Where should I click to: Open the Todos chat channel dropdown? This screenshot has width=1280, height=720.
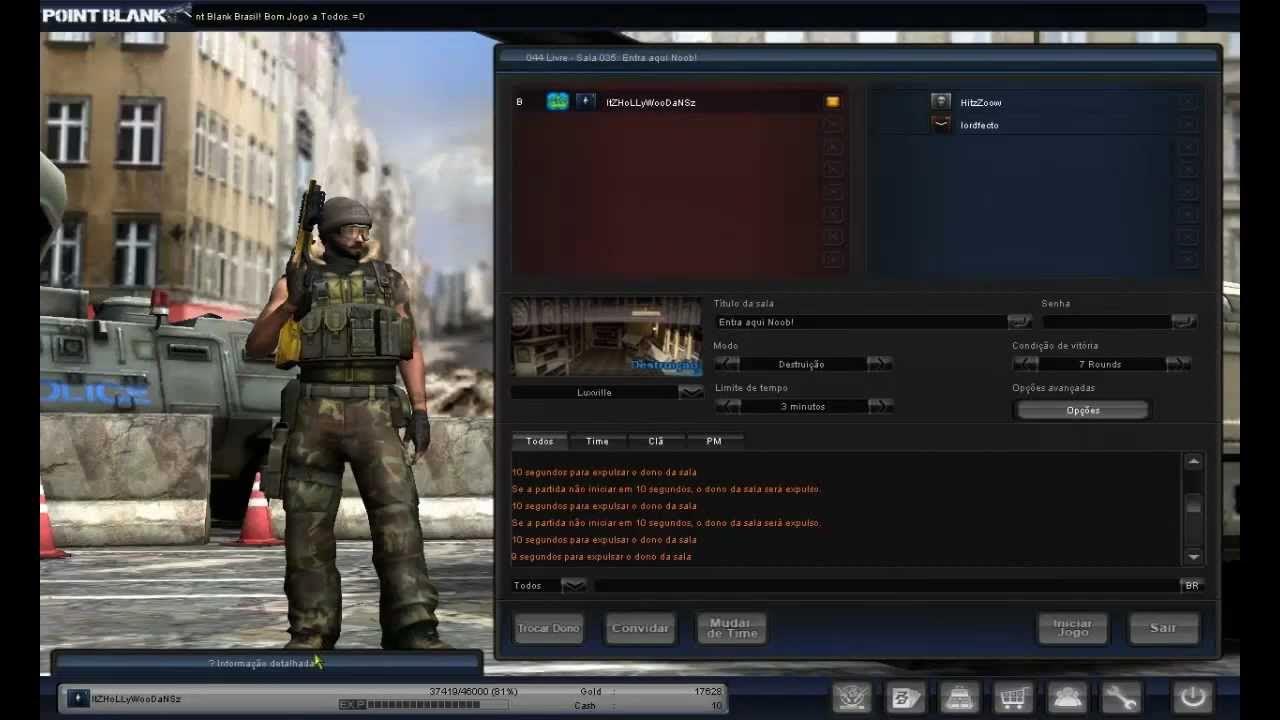(x=574, y=585)
